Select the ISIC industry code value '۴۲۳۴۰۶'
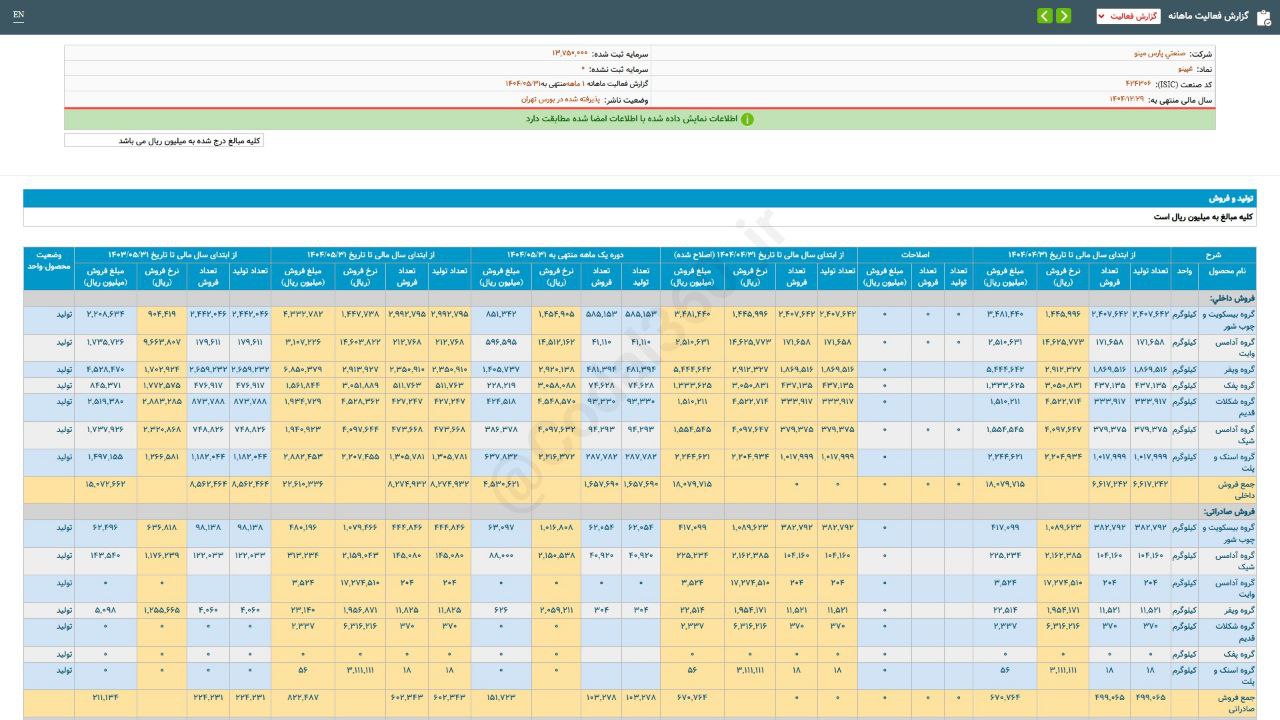The width and height of the screenshot is (1280, 720). pyautogui.click(x=1138, y=84)
